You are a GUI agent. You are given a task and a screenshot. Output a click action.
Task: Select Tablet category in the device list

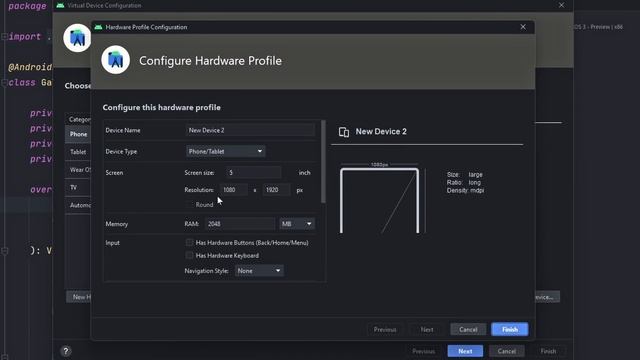(78, 152)
